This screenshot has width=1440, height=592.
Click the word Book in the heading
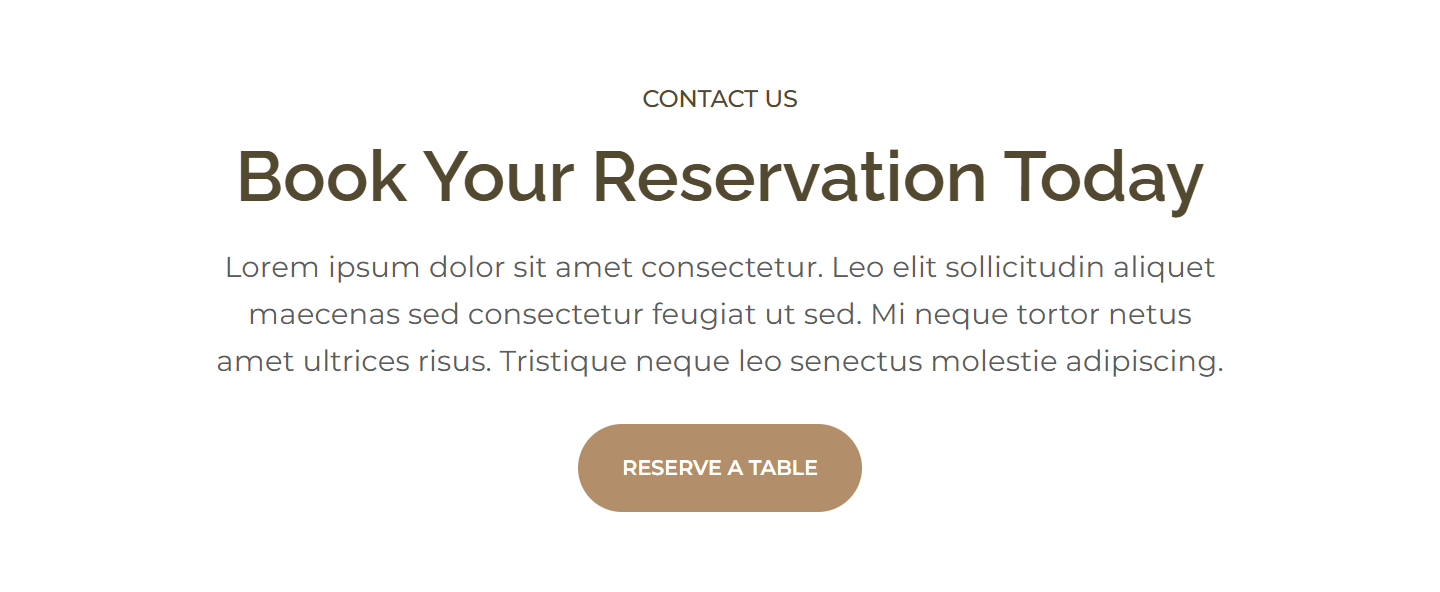pos(322,177)
